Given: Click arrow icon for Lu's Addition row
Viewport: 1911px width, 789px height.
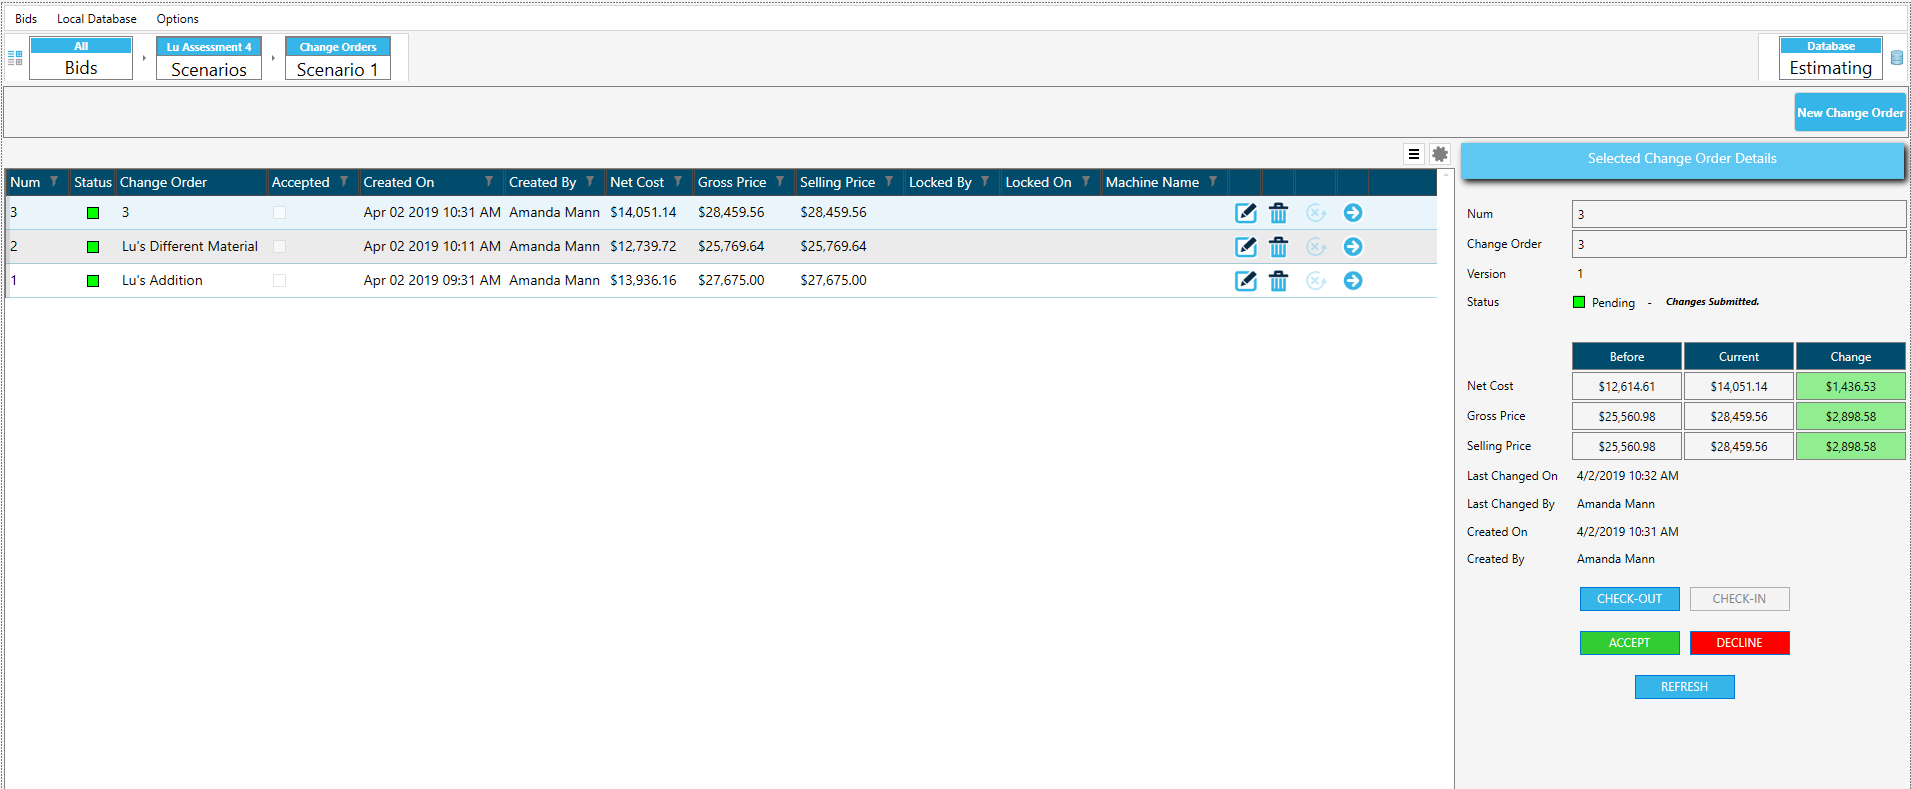Looking at the screenshot, I should (1352, 281).
